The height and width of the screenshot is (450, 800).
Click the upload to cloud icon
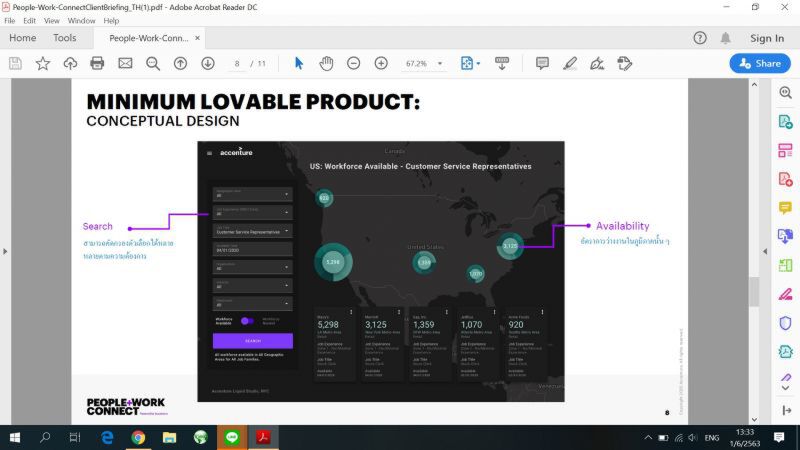point(70,63)
